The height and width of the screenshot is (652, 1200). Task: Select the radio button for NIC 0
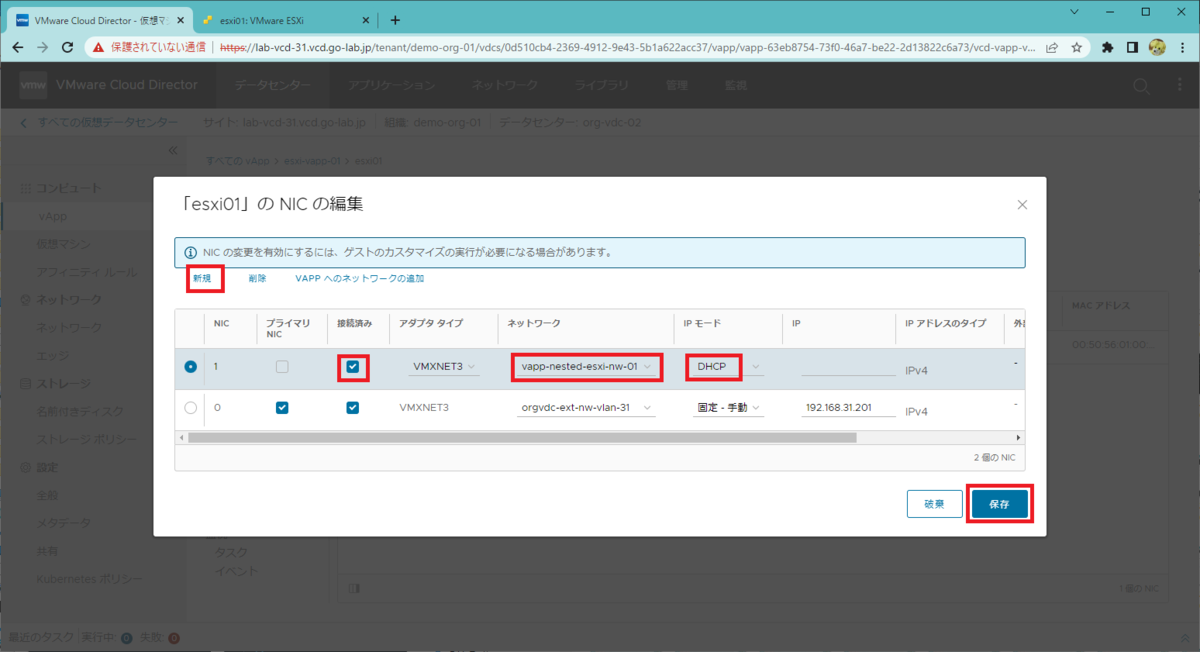pos(190,407)
